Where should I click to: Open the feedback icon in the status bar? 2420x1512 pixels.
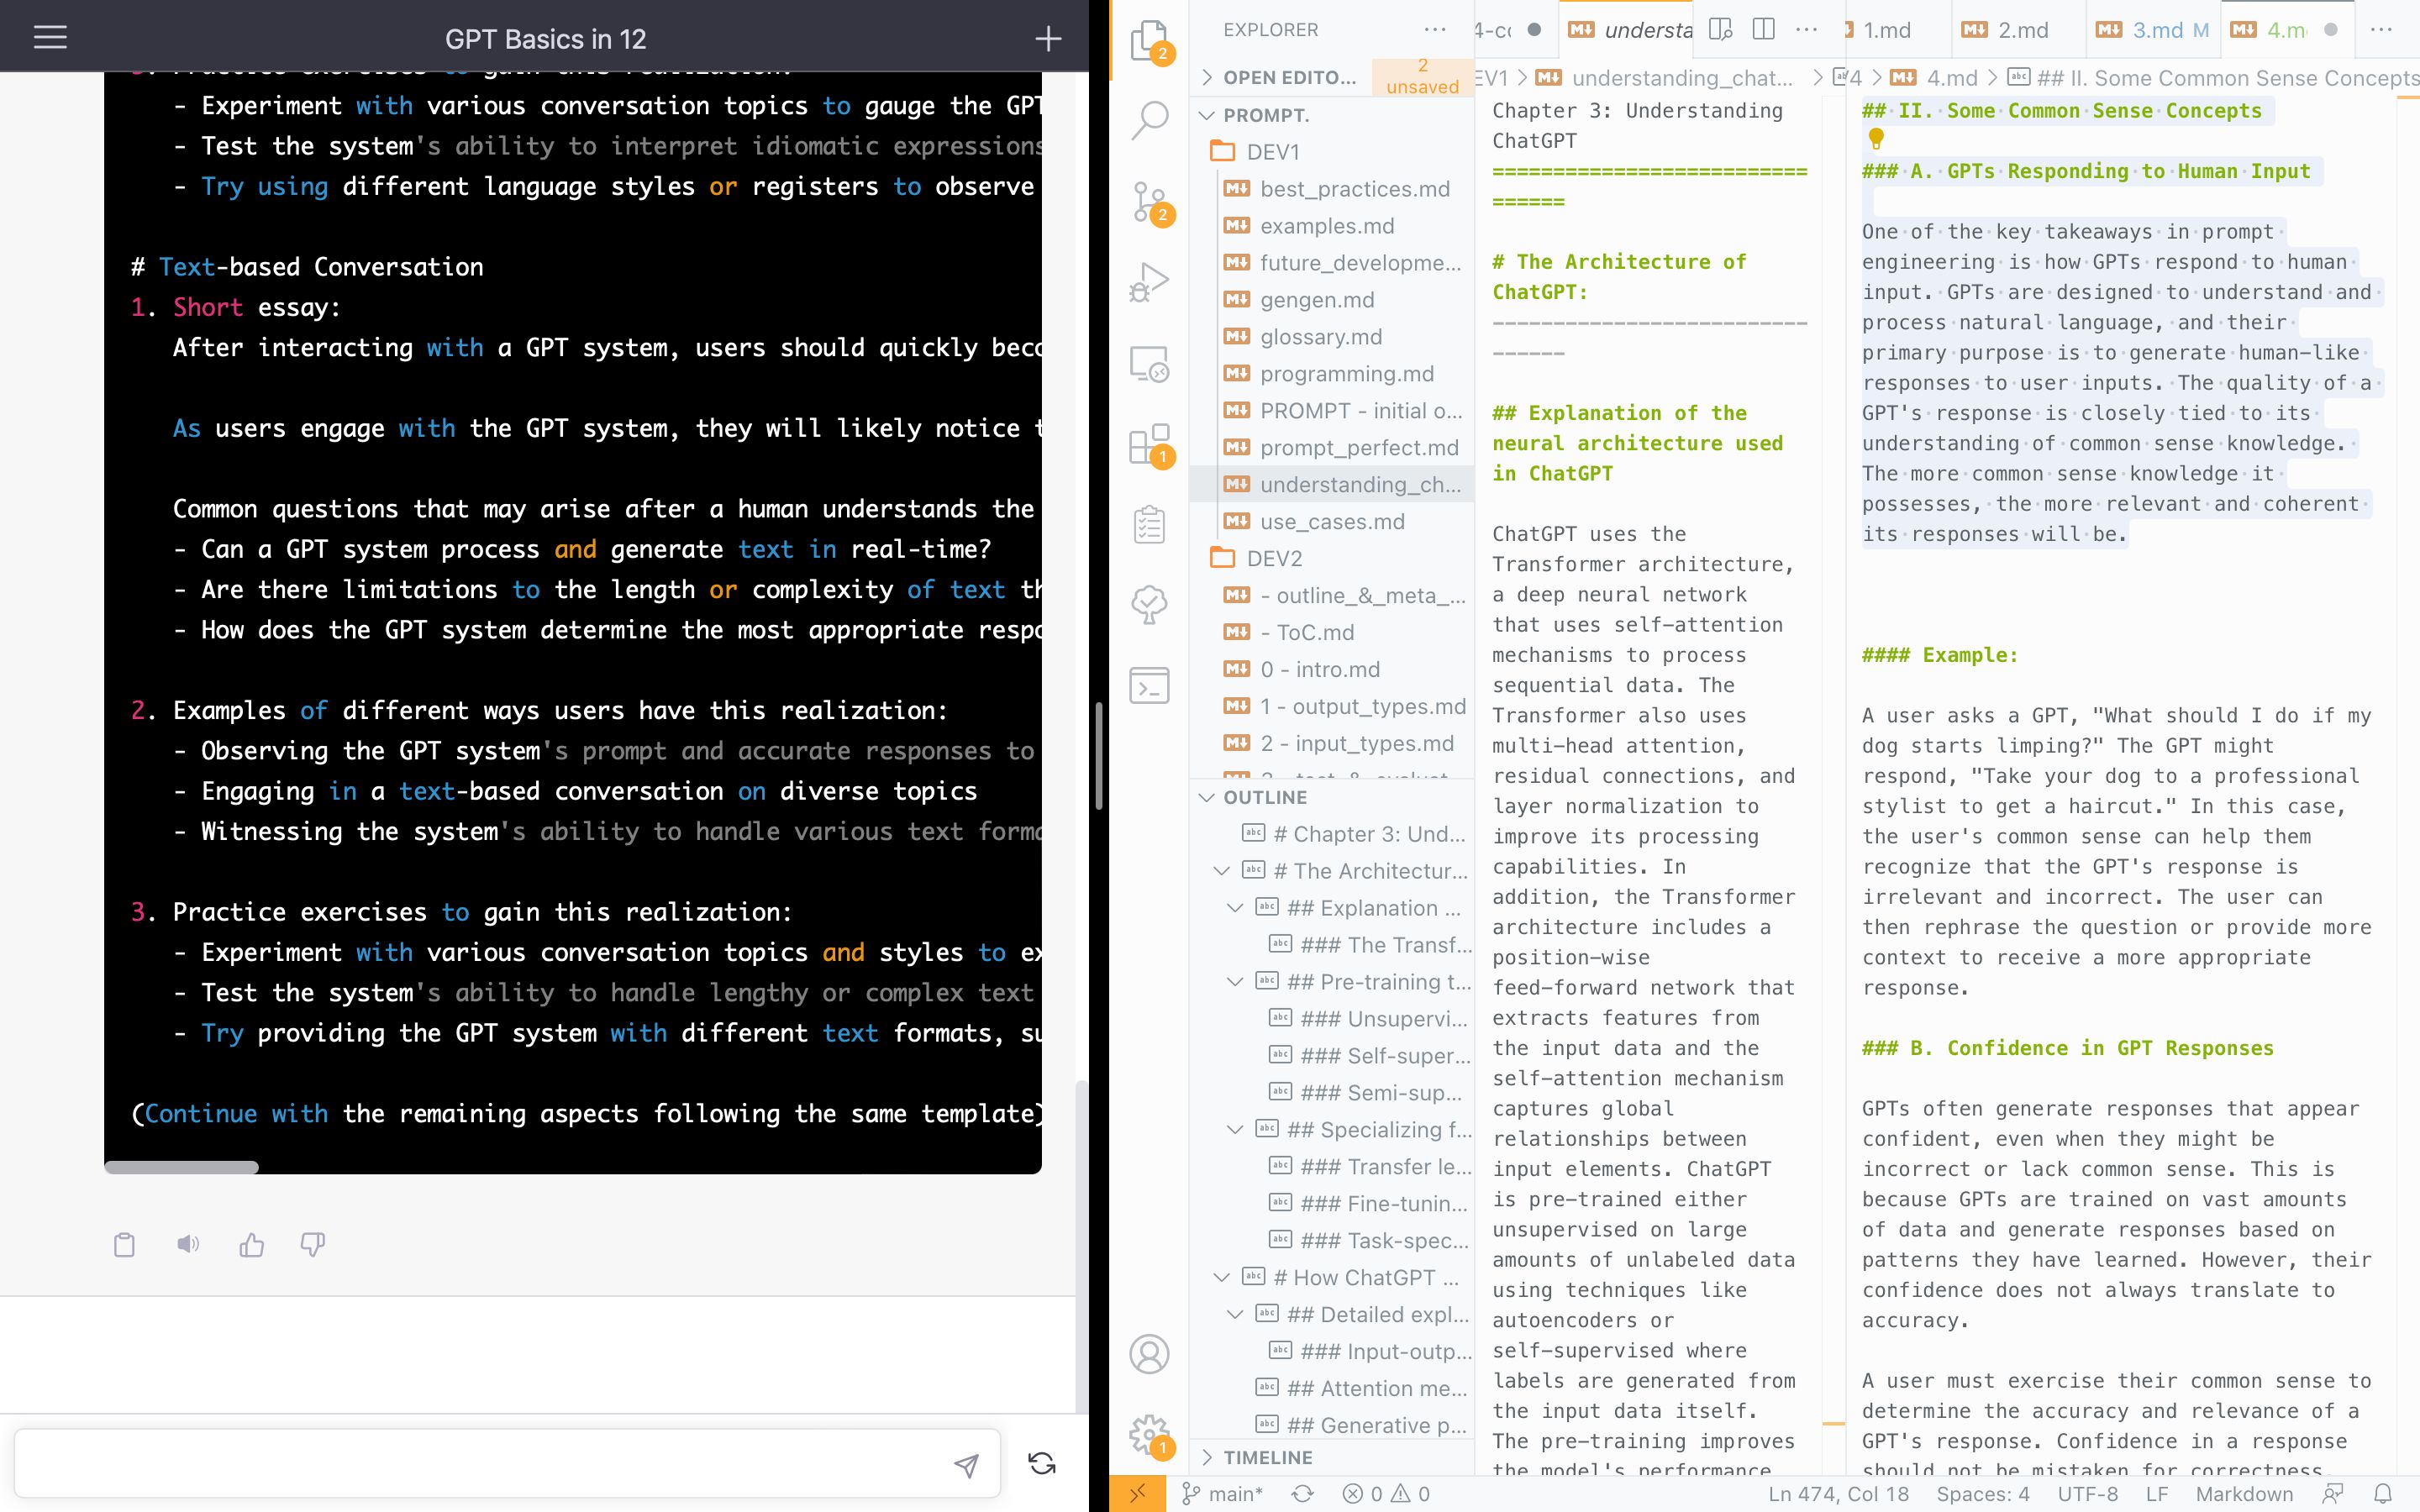[x=2333, y=1493]
